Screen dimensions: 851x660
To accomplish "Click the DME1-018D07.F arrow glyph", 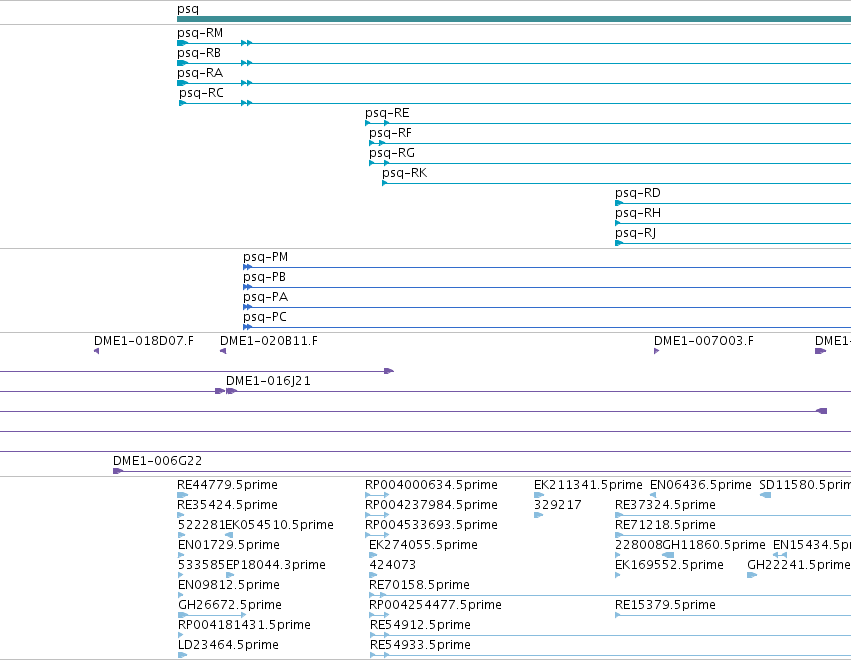I will tap(97, 351).
